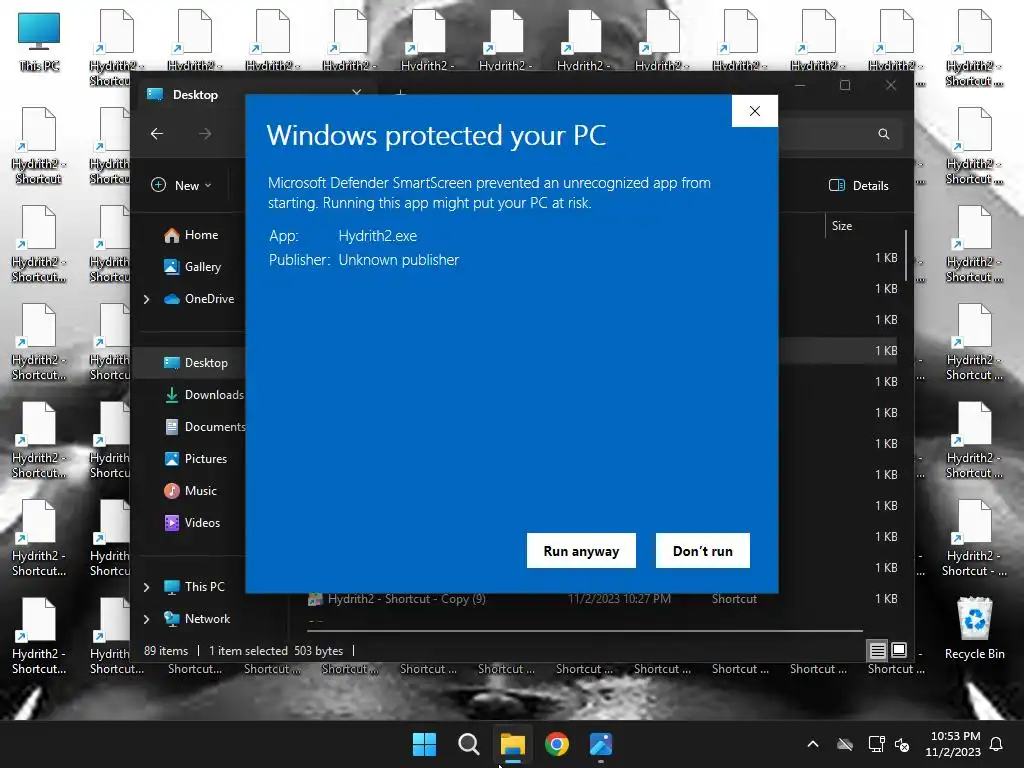Screen dimensions: 1024x768
Task: Open Pictures in Explorer sidebar
Action: (x=195, y=458)
